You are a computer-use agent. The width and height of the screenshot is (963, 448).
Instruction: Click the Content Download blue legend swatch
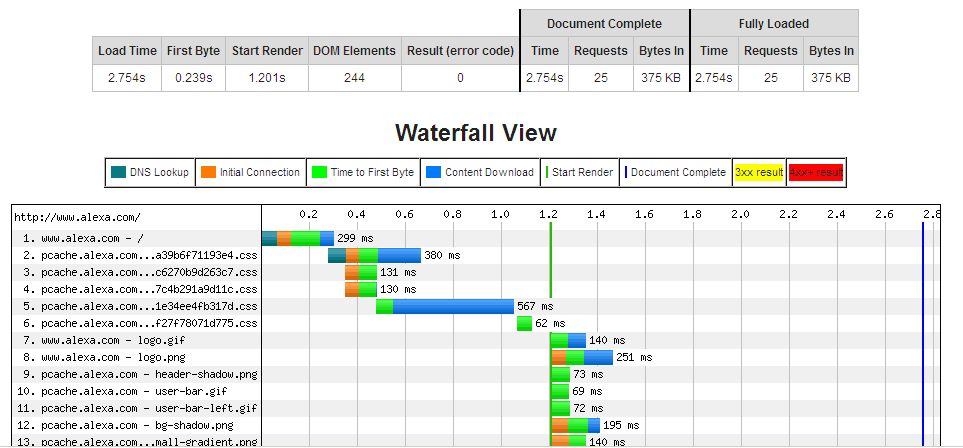pos(433,173)
